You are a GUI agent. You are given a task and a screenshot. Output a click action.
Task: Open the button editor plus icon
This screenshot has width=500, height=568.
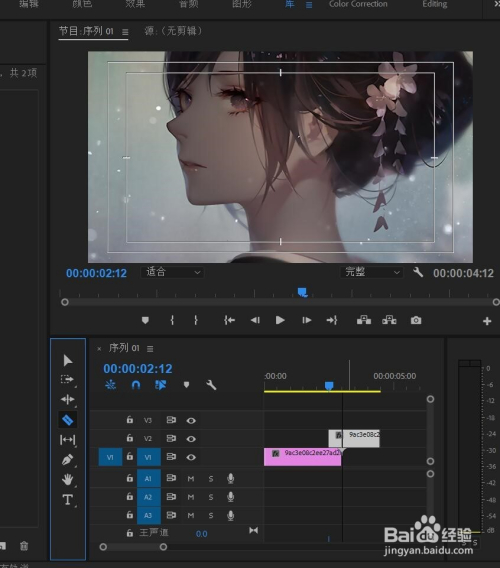(487, 321)
